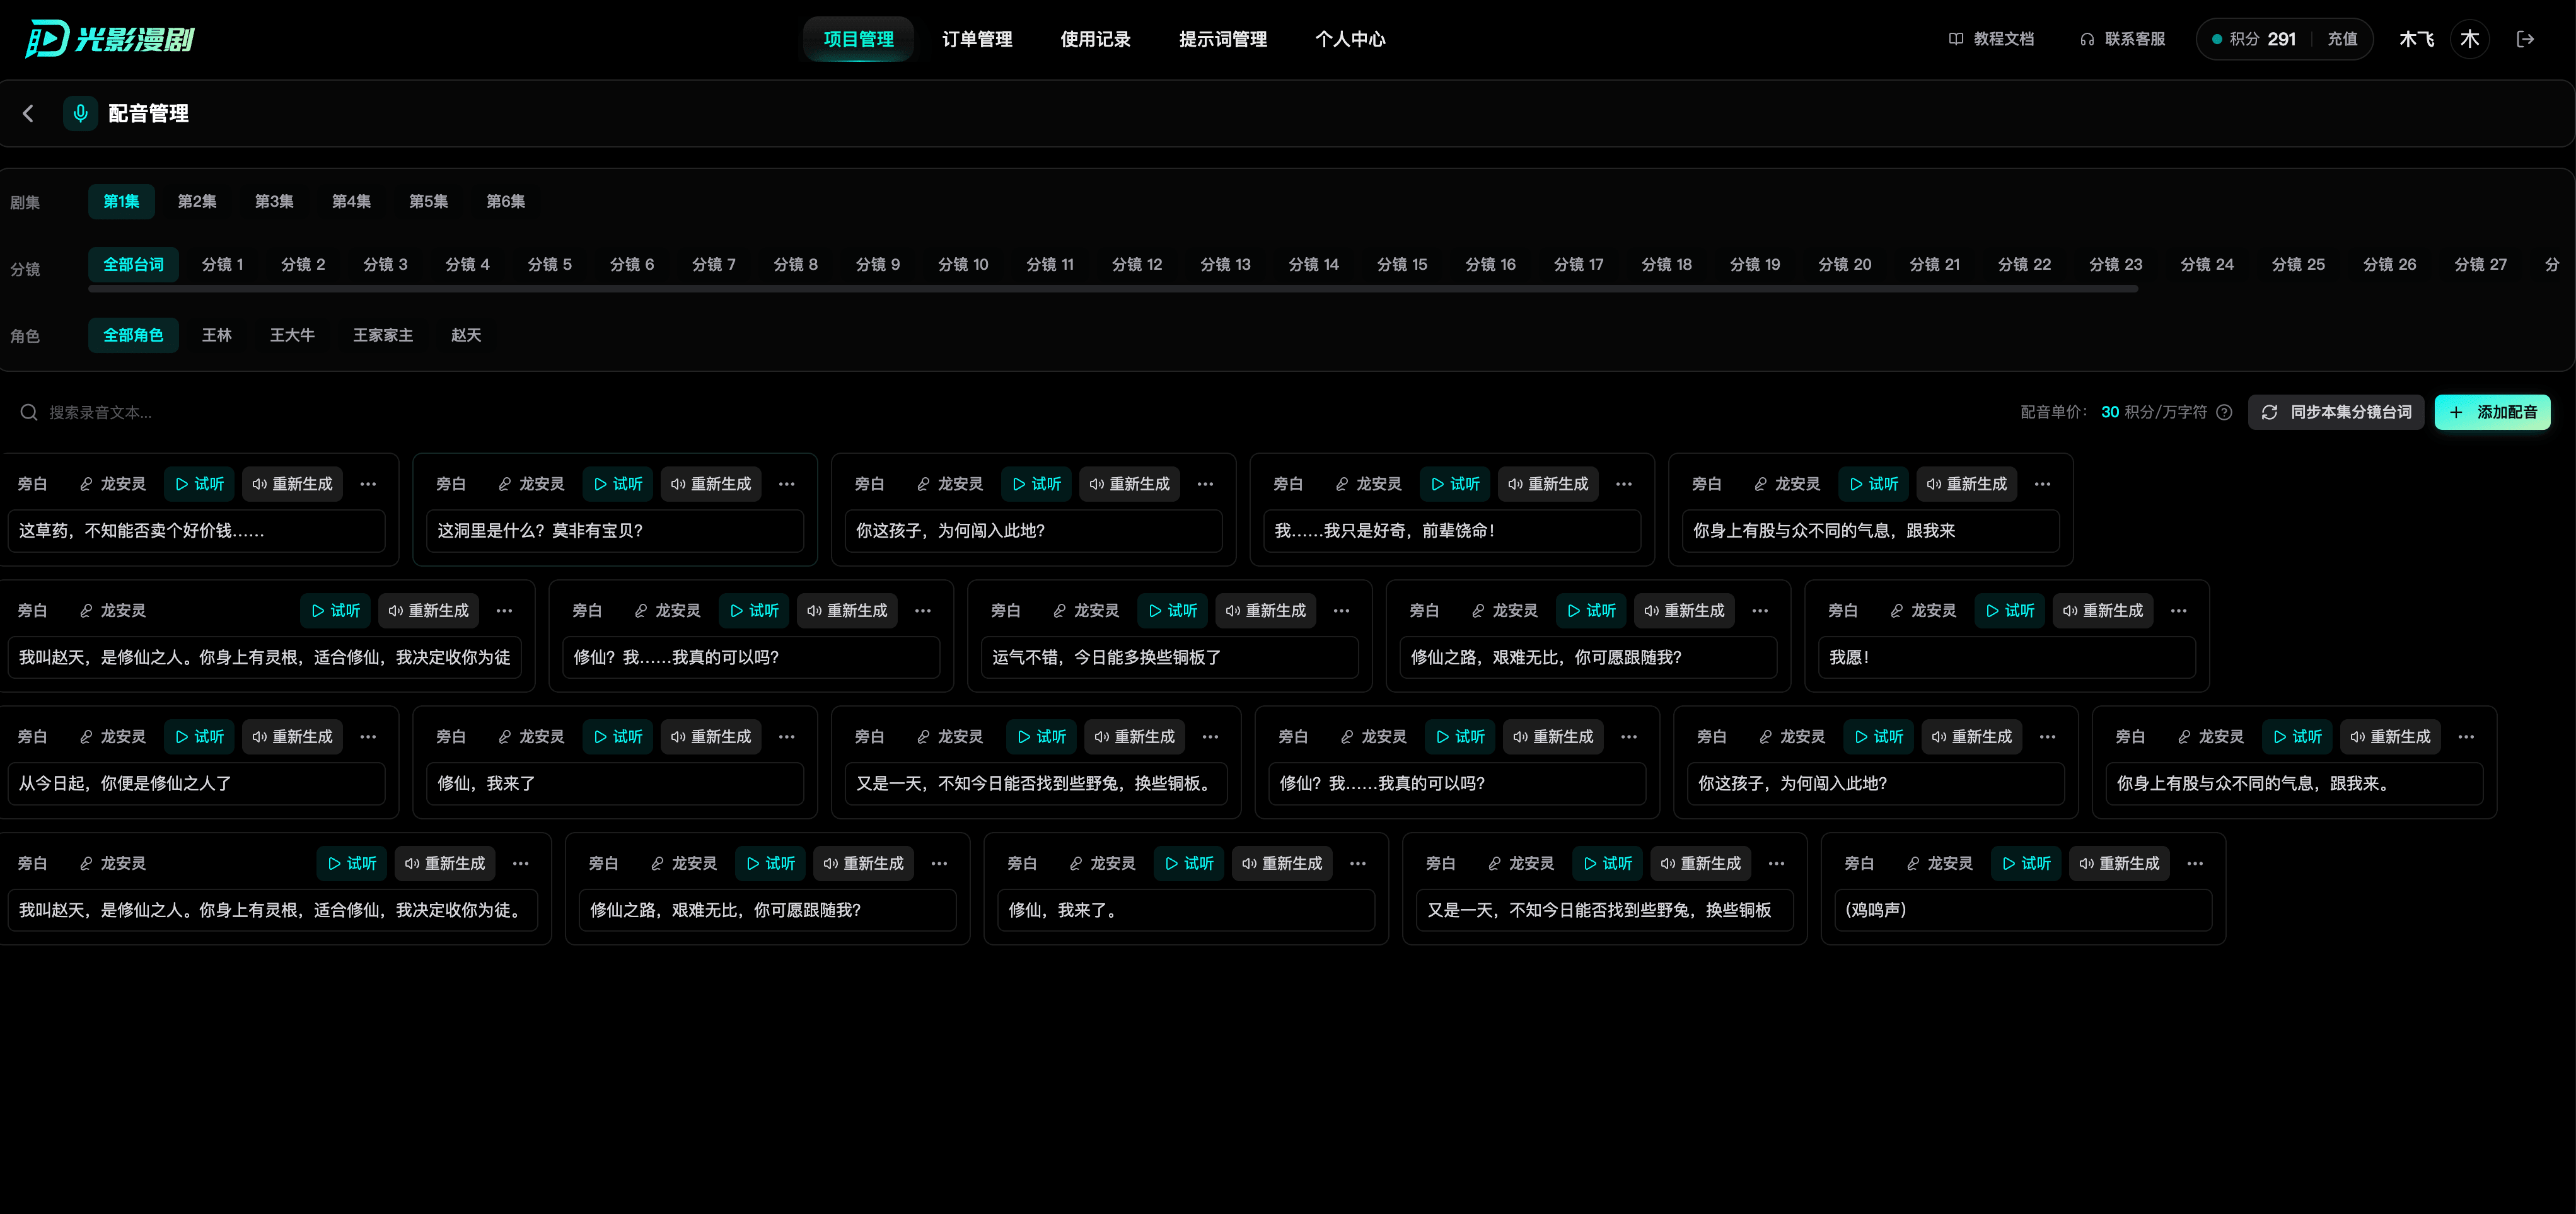
Task: Filter by role 王林
Action: (x=216, y=335)
